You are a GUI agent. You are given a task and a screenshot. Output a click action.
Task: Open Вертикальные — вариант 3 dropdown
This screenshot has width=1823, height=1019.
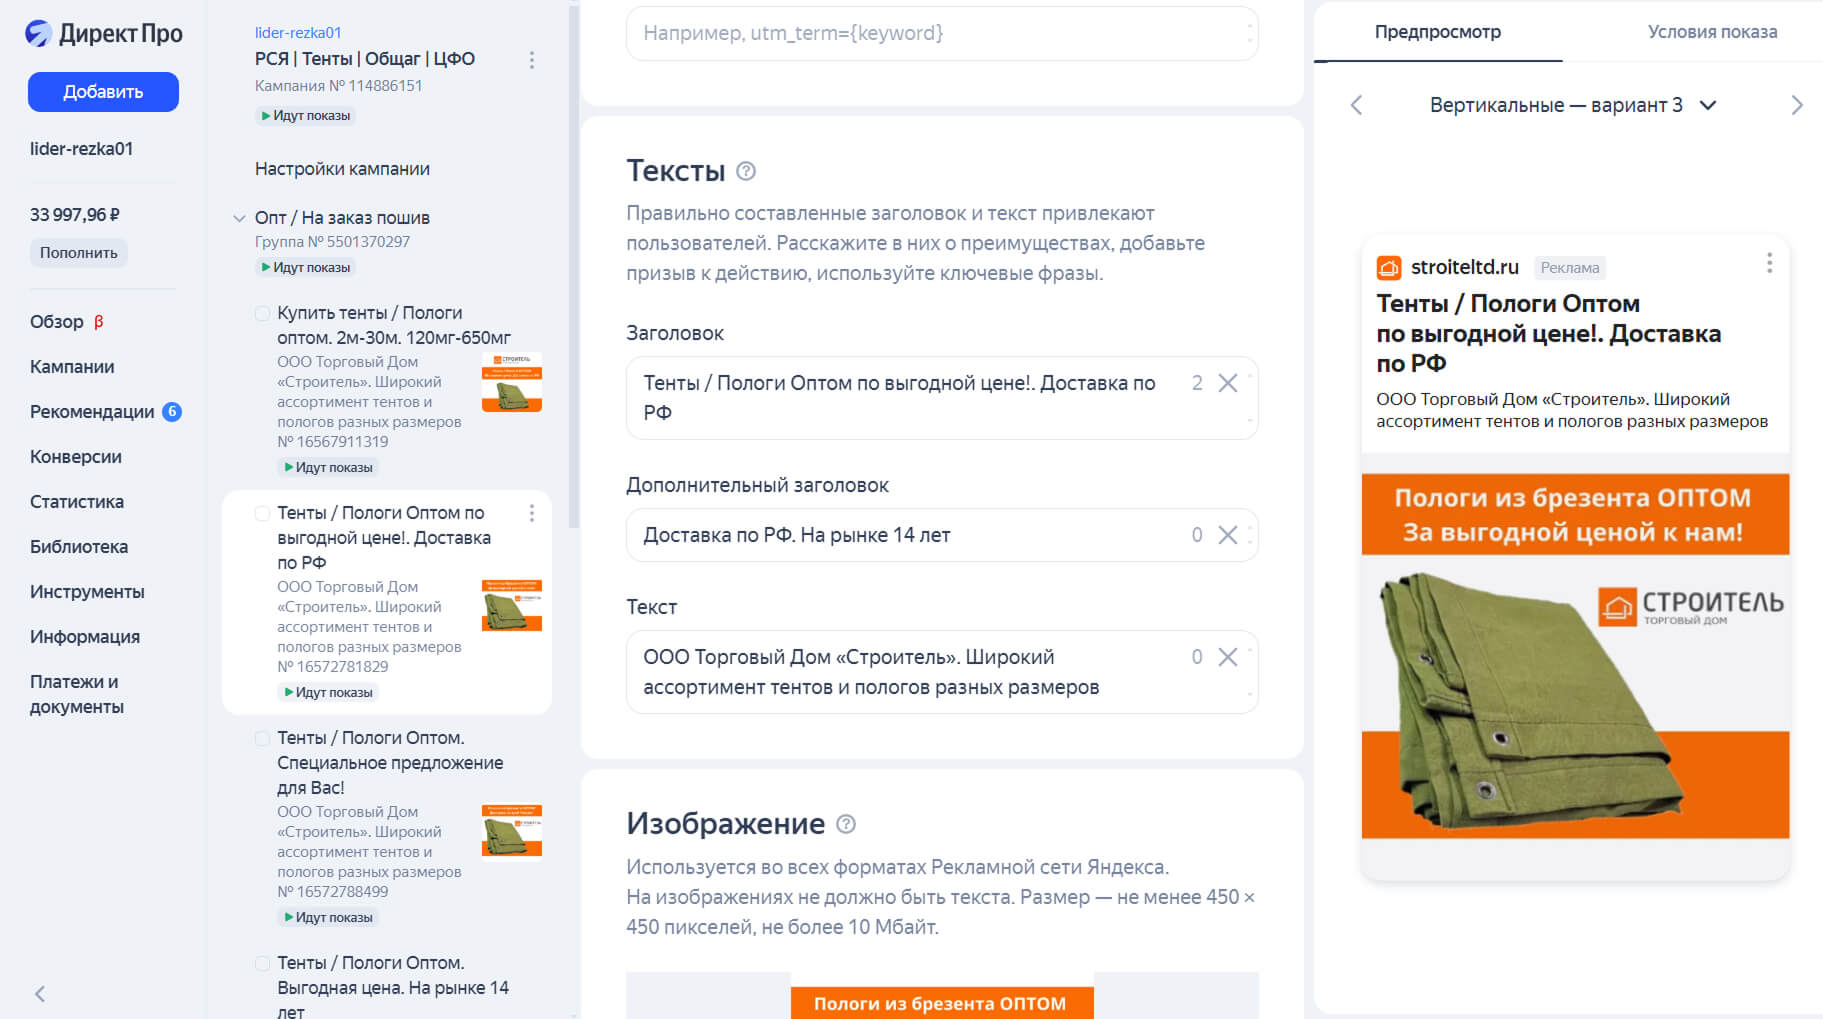tap(1573, 105)
